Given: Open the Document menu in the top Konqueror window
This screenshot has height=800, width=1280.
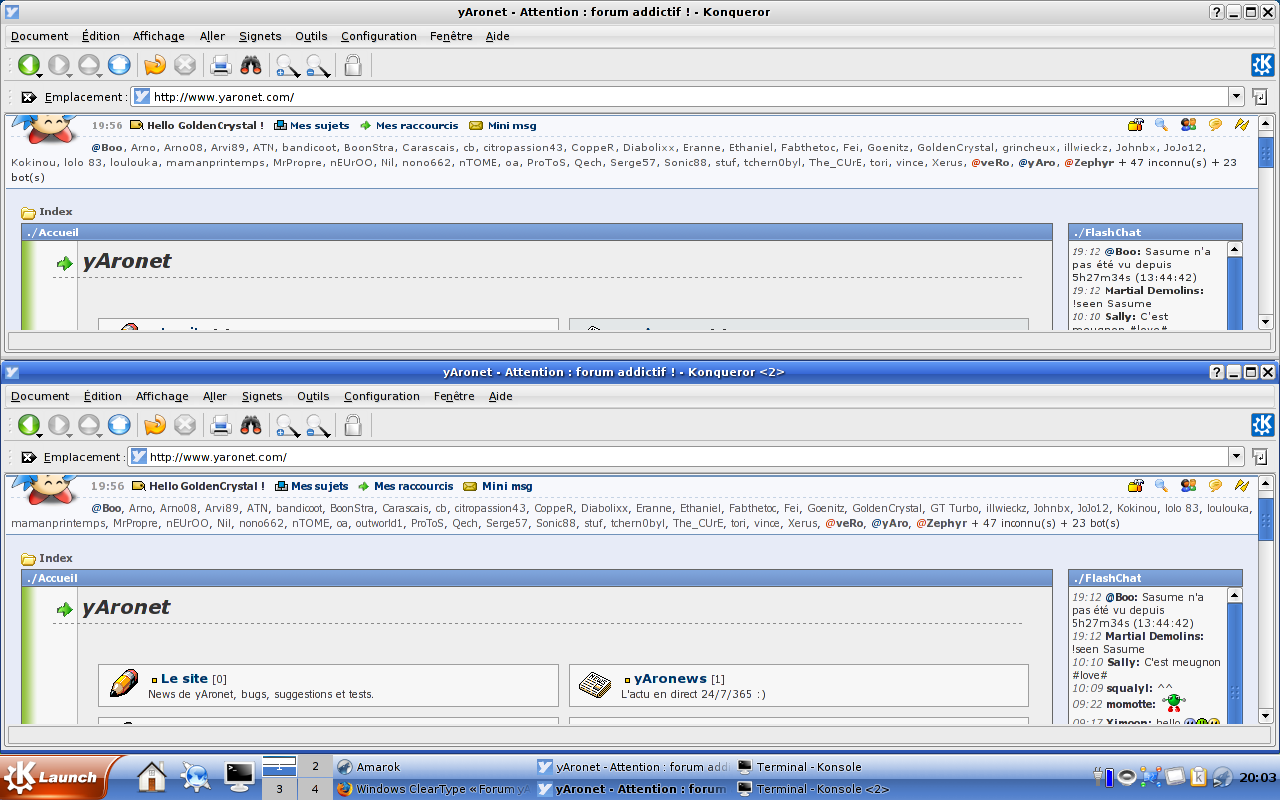Looking at the screenshot, I should (40, 36).
